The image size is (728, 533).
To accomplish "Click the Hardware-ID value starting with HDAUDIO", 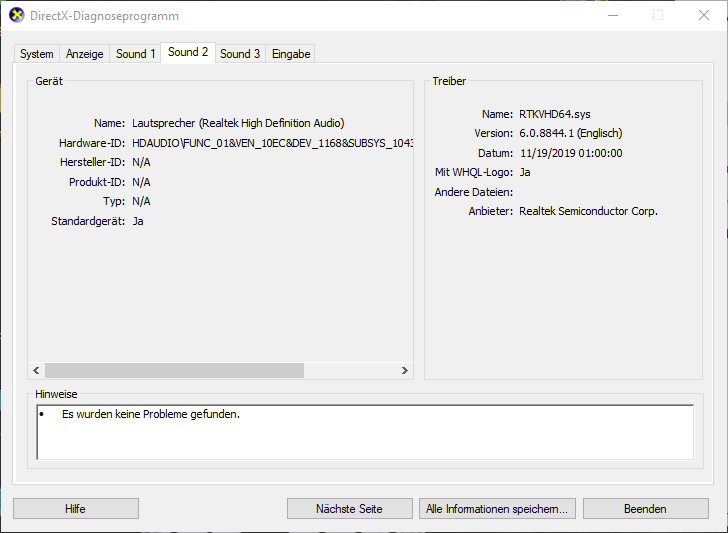I will [x=273, y=143].
